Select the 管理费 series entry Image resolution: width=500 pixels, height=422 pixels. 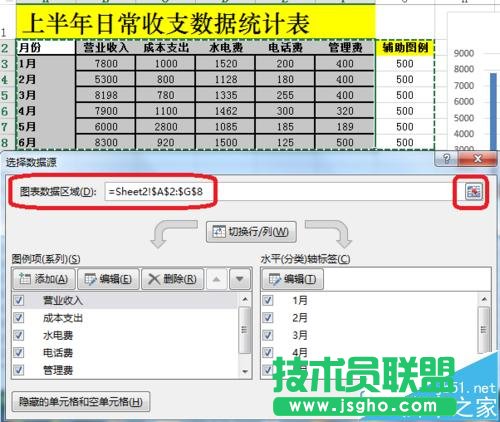58,370
